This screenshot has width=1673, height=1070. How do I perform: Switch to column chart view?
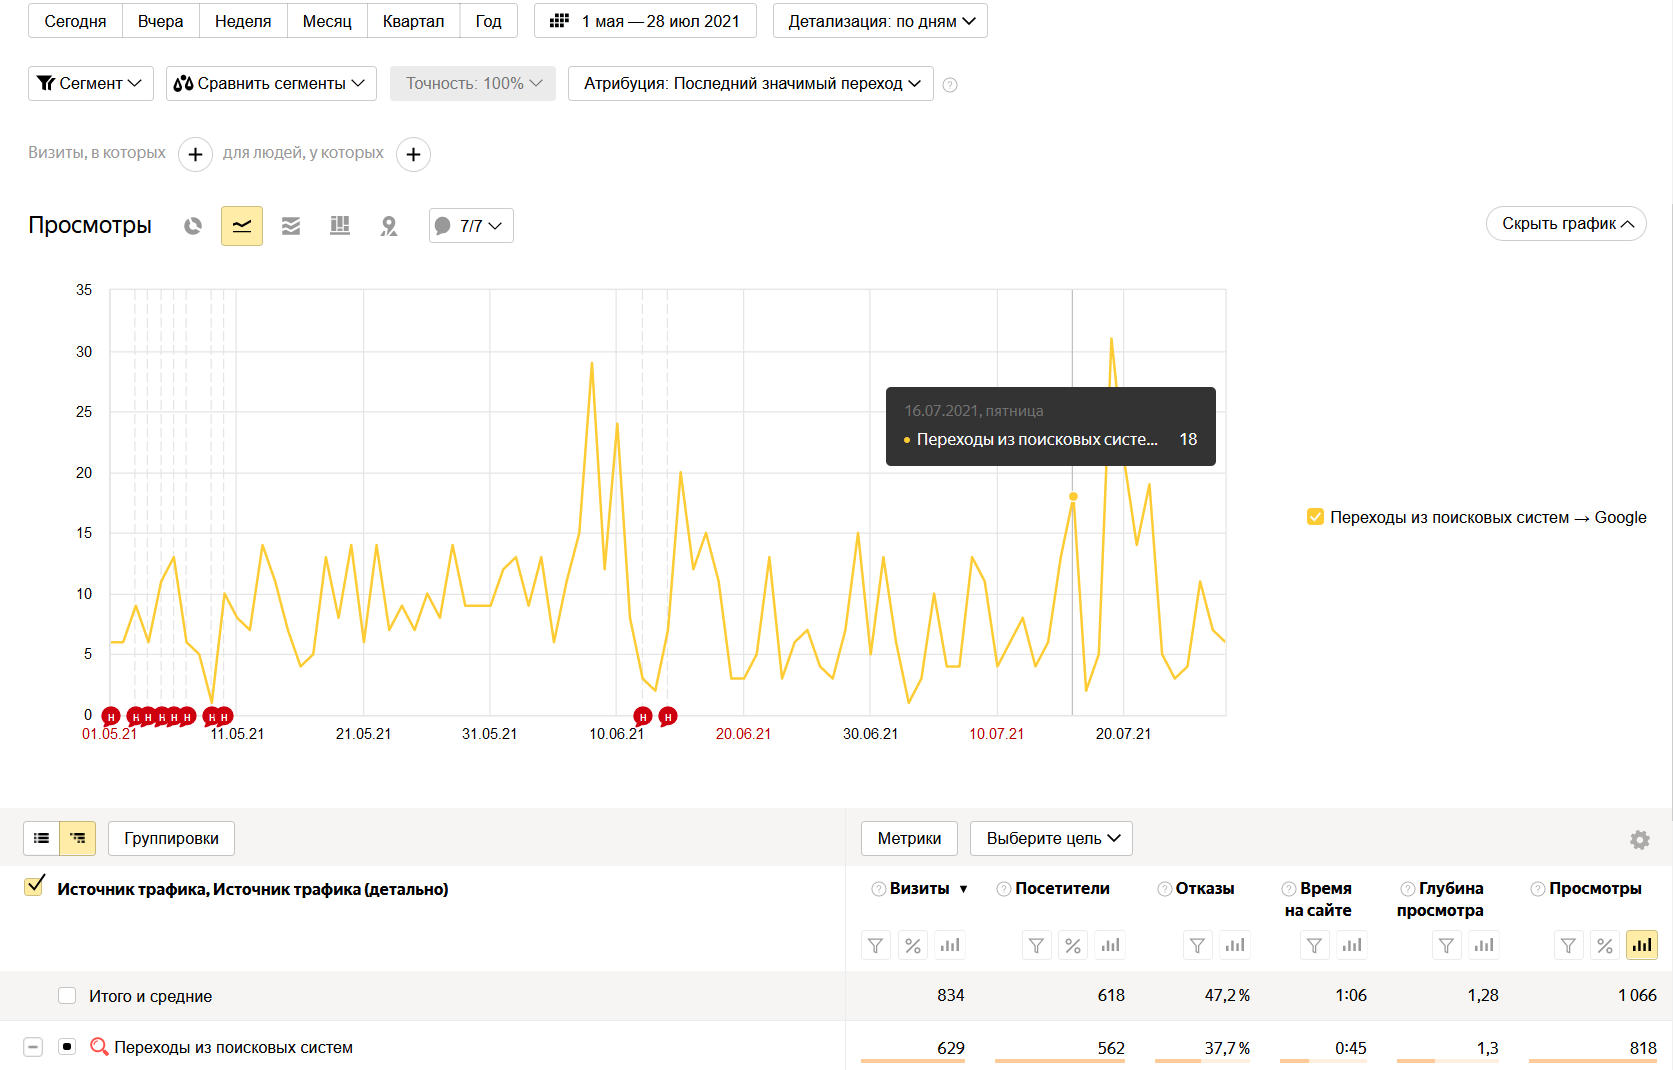[340, 226]
